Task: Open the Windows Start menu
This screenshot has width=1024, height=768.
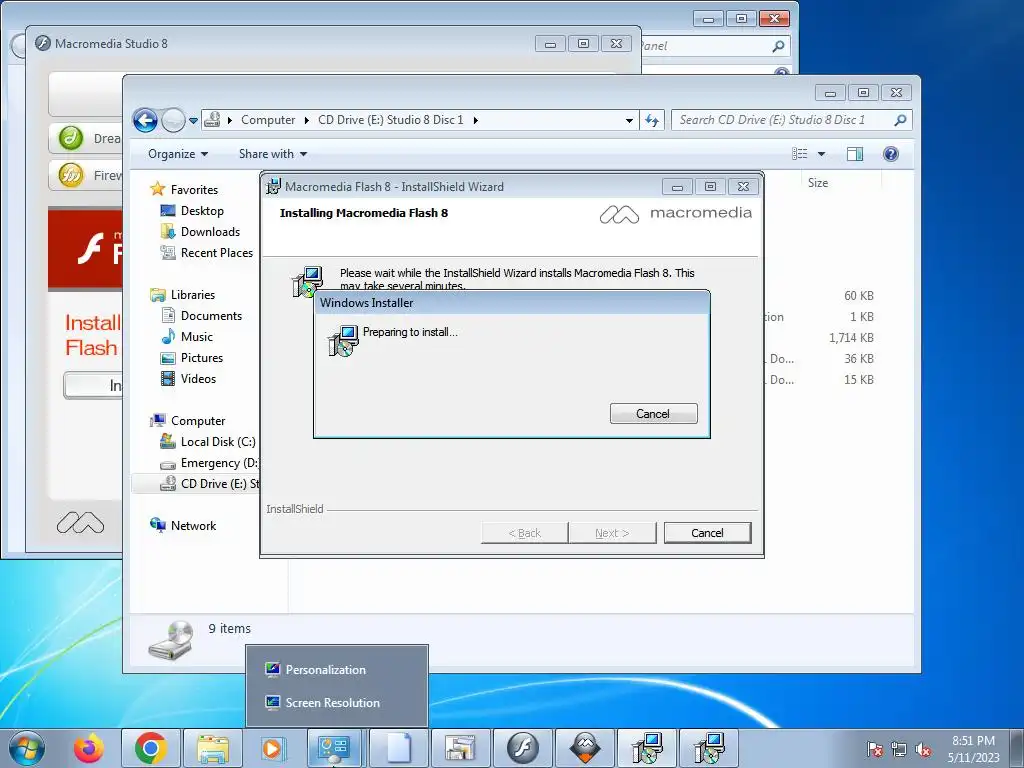Action: coord(27,748)
